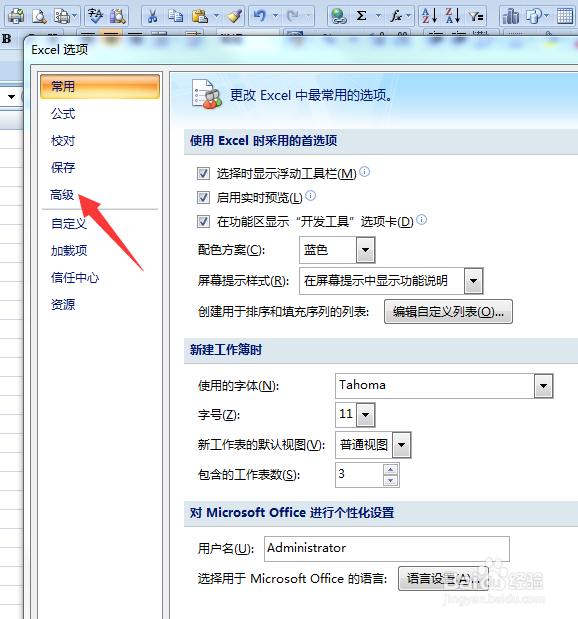Image resolution: width=578 pixels, height=619 pixels.
Task: Insert hyperlink using the globe icon
Action: point(338,16)
